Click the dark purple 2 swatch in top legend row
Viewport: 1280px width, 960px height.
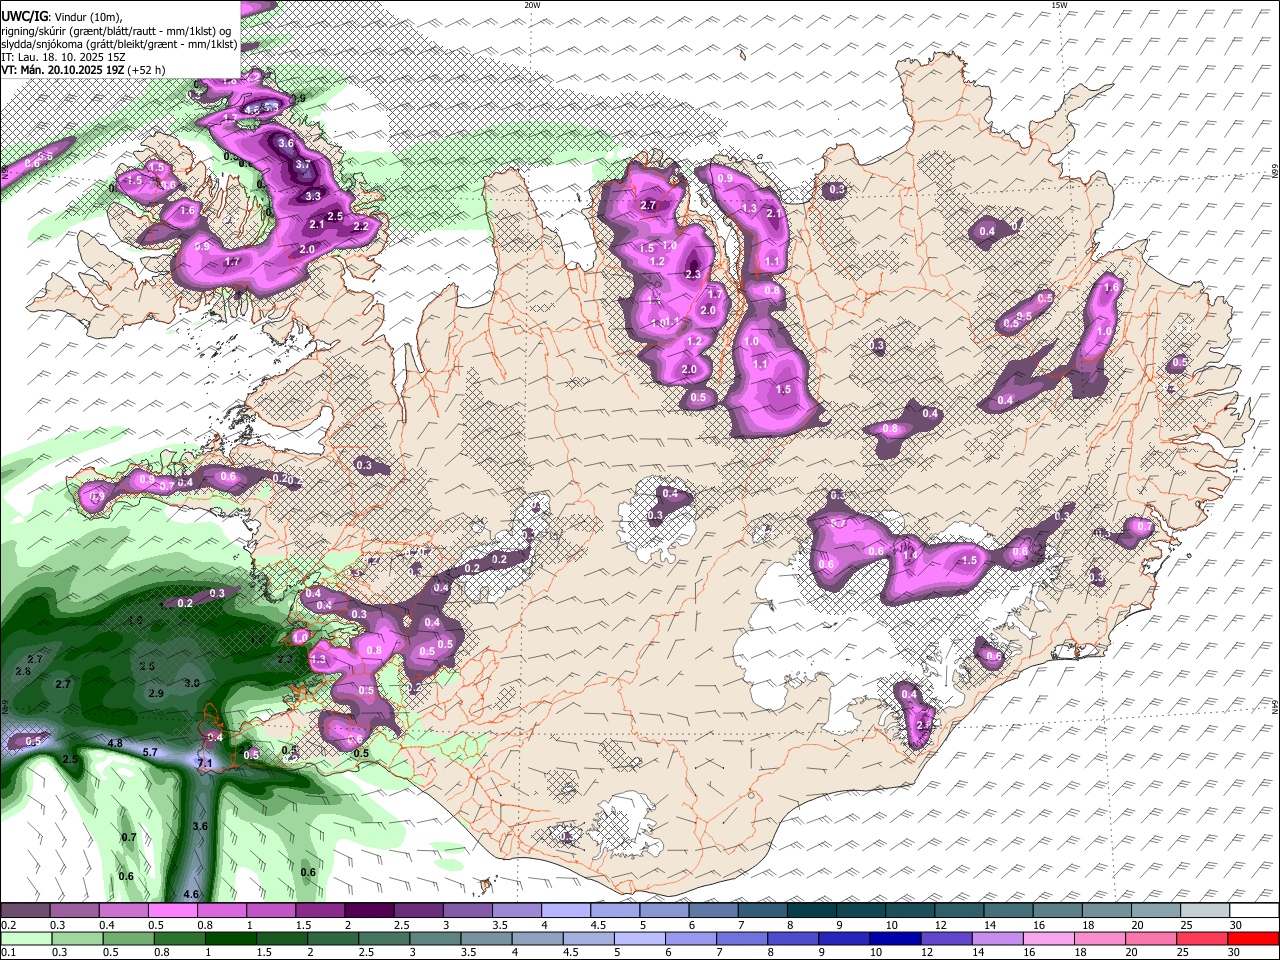(x=369, y=911)
